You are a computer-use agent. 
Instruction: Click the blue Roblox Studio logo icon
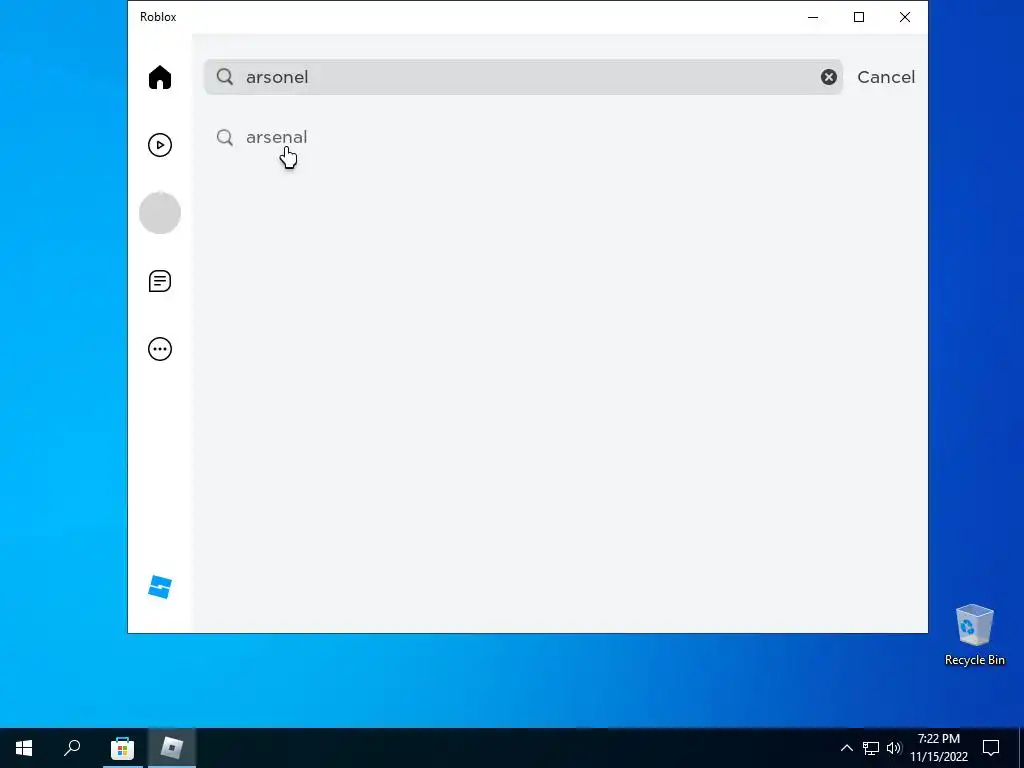(160, 586)
